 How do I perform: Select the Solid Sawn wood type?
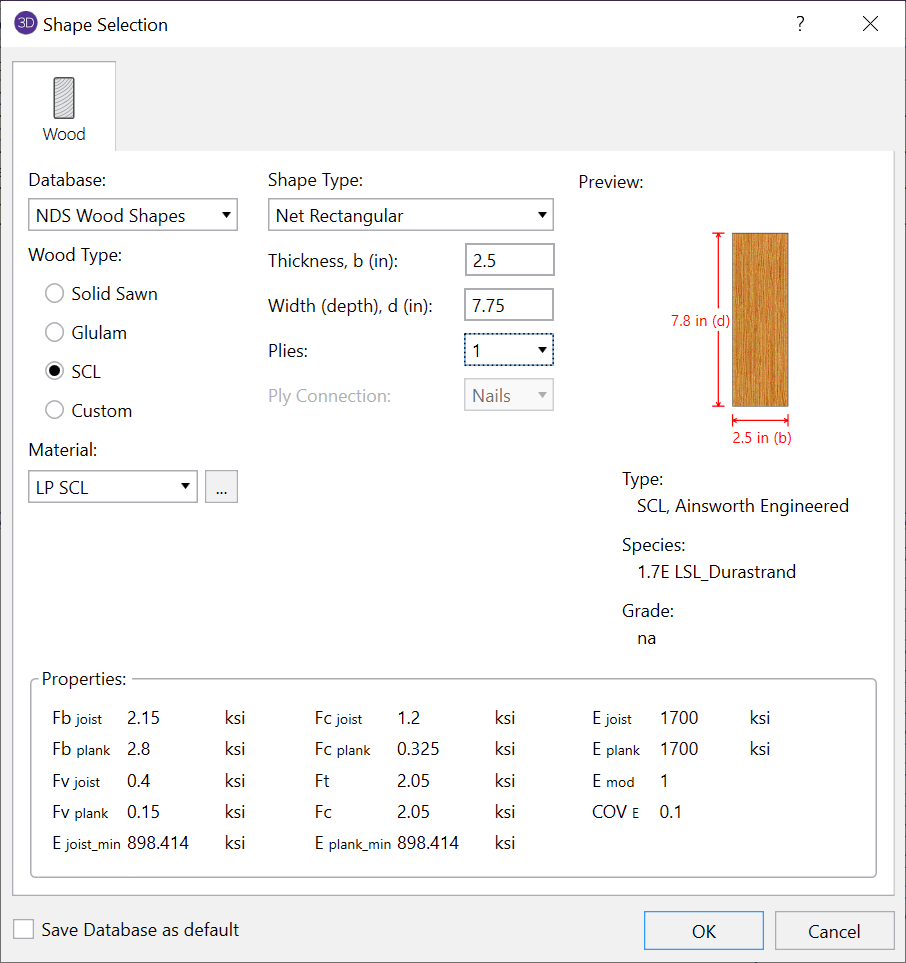54,294
